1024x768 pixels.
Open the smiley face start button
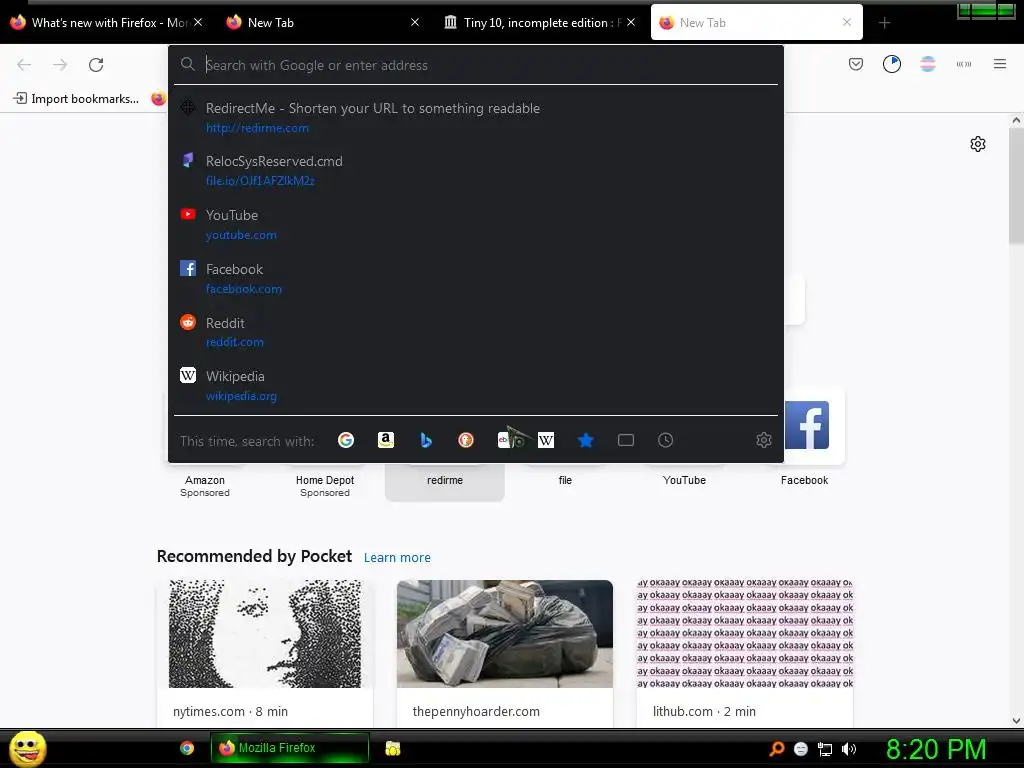(x=27, y=748)
